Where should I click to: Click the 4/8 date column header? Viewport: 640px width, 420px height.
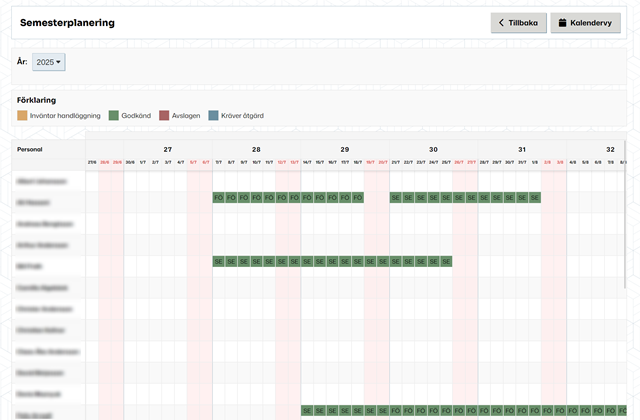[573, 162]
